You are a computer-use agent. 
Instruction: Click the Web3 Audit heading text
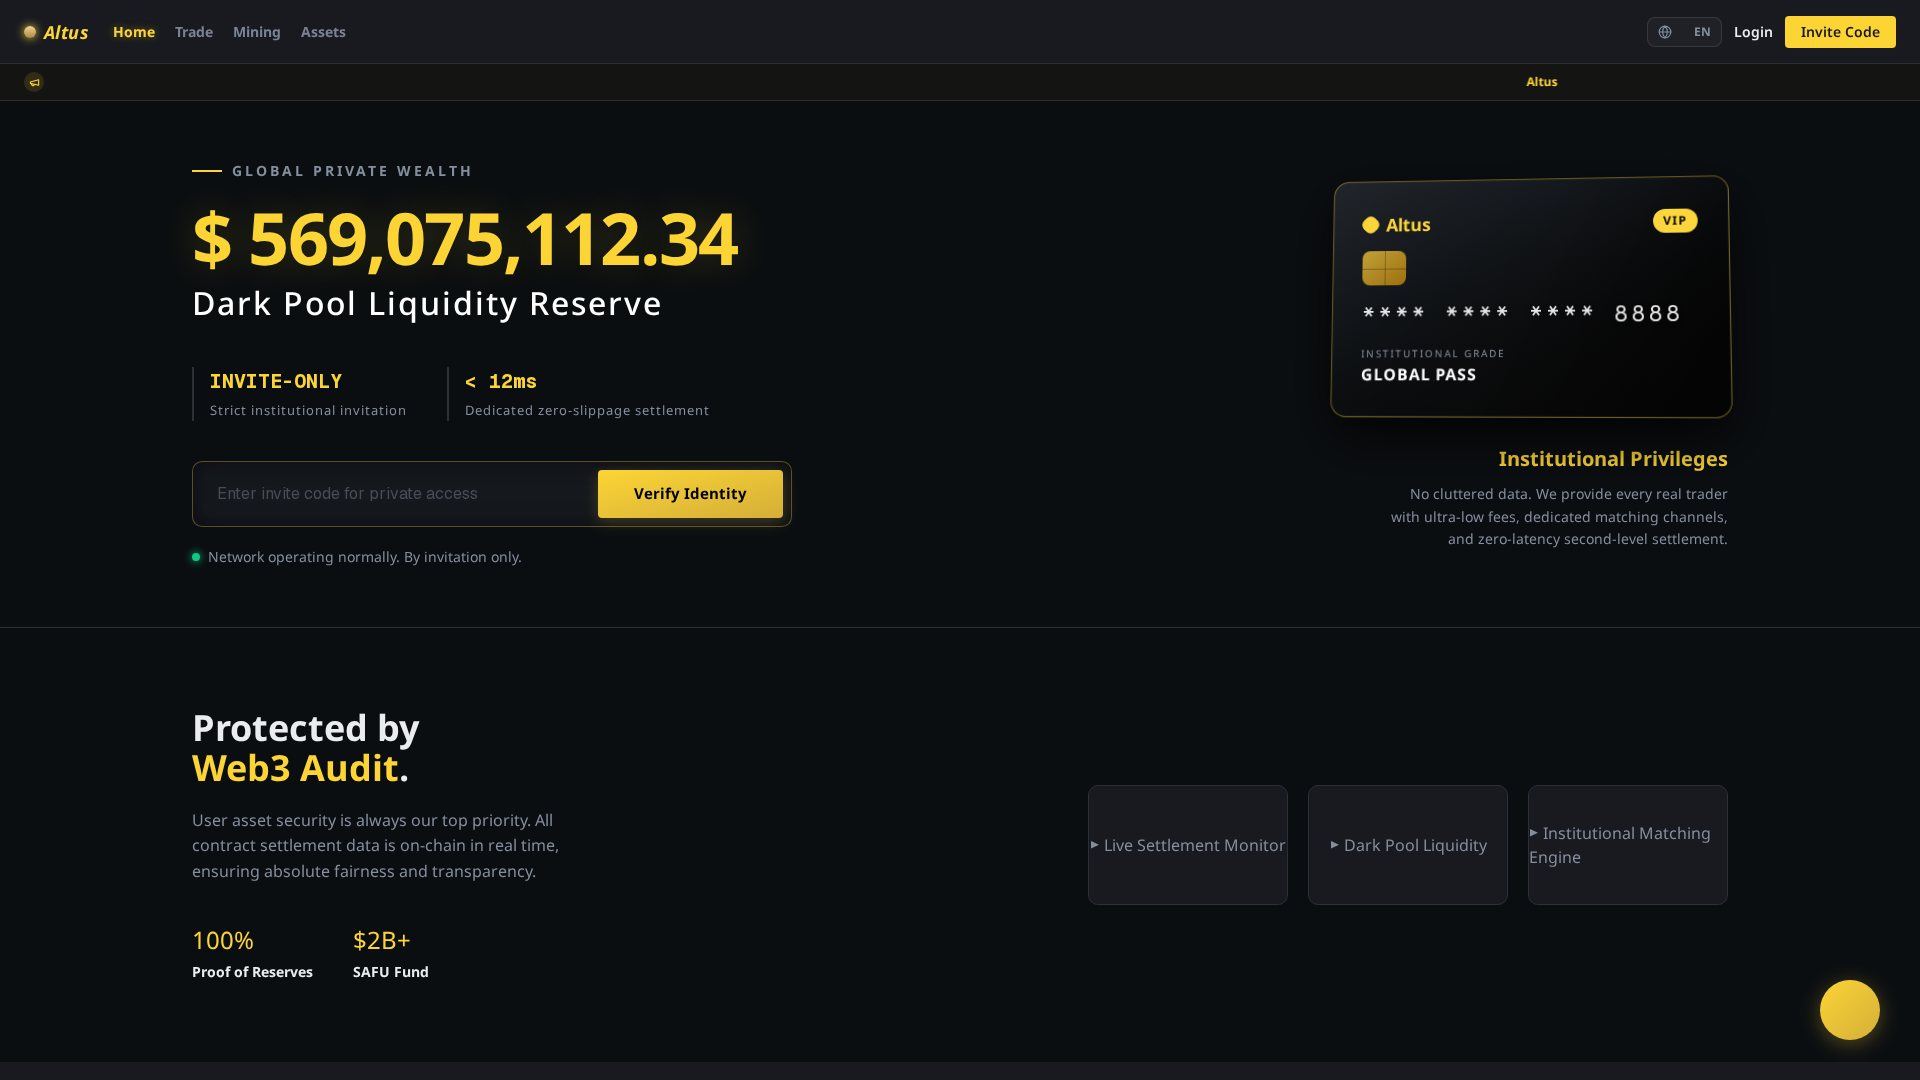tap(295, 768)
